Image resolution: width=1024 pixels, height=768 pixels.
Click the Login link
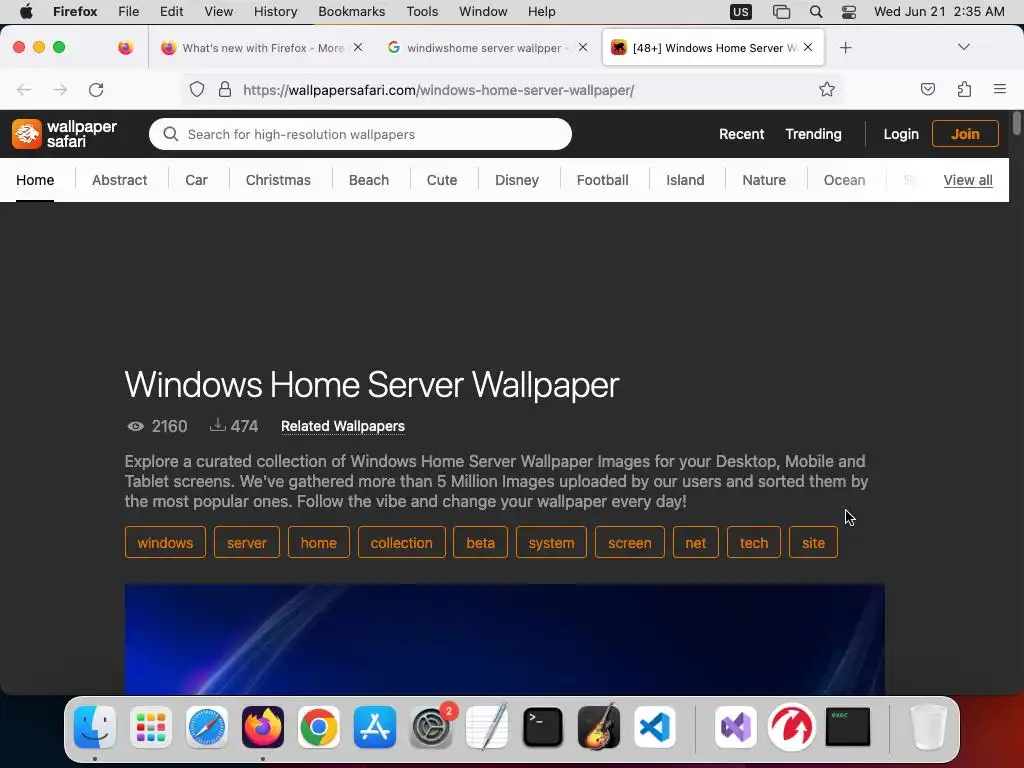[901, 134]
